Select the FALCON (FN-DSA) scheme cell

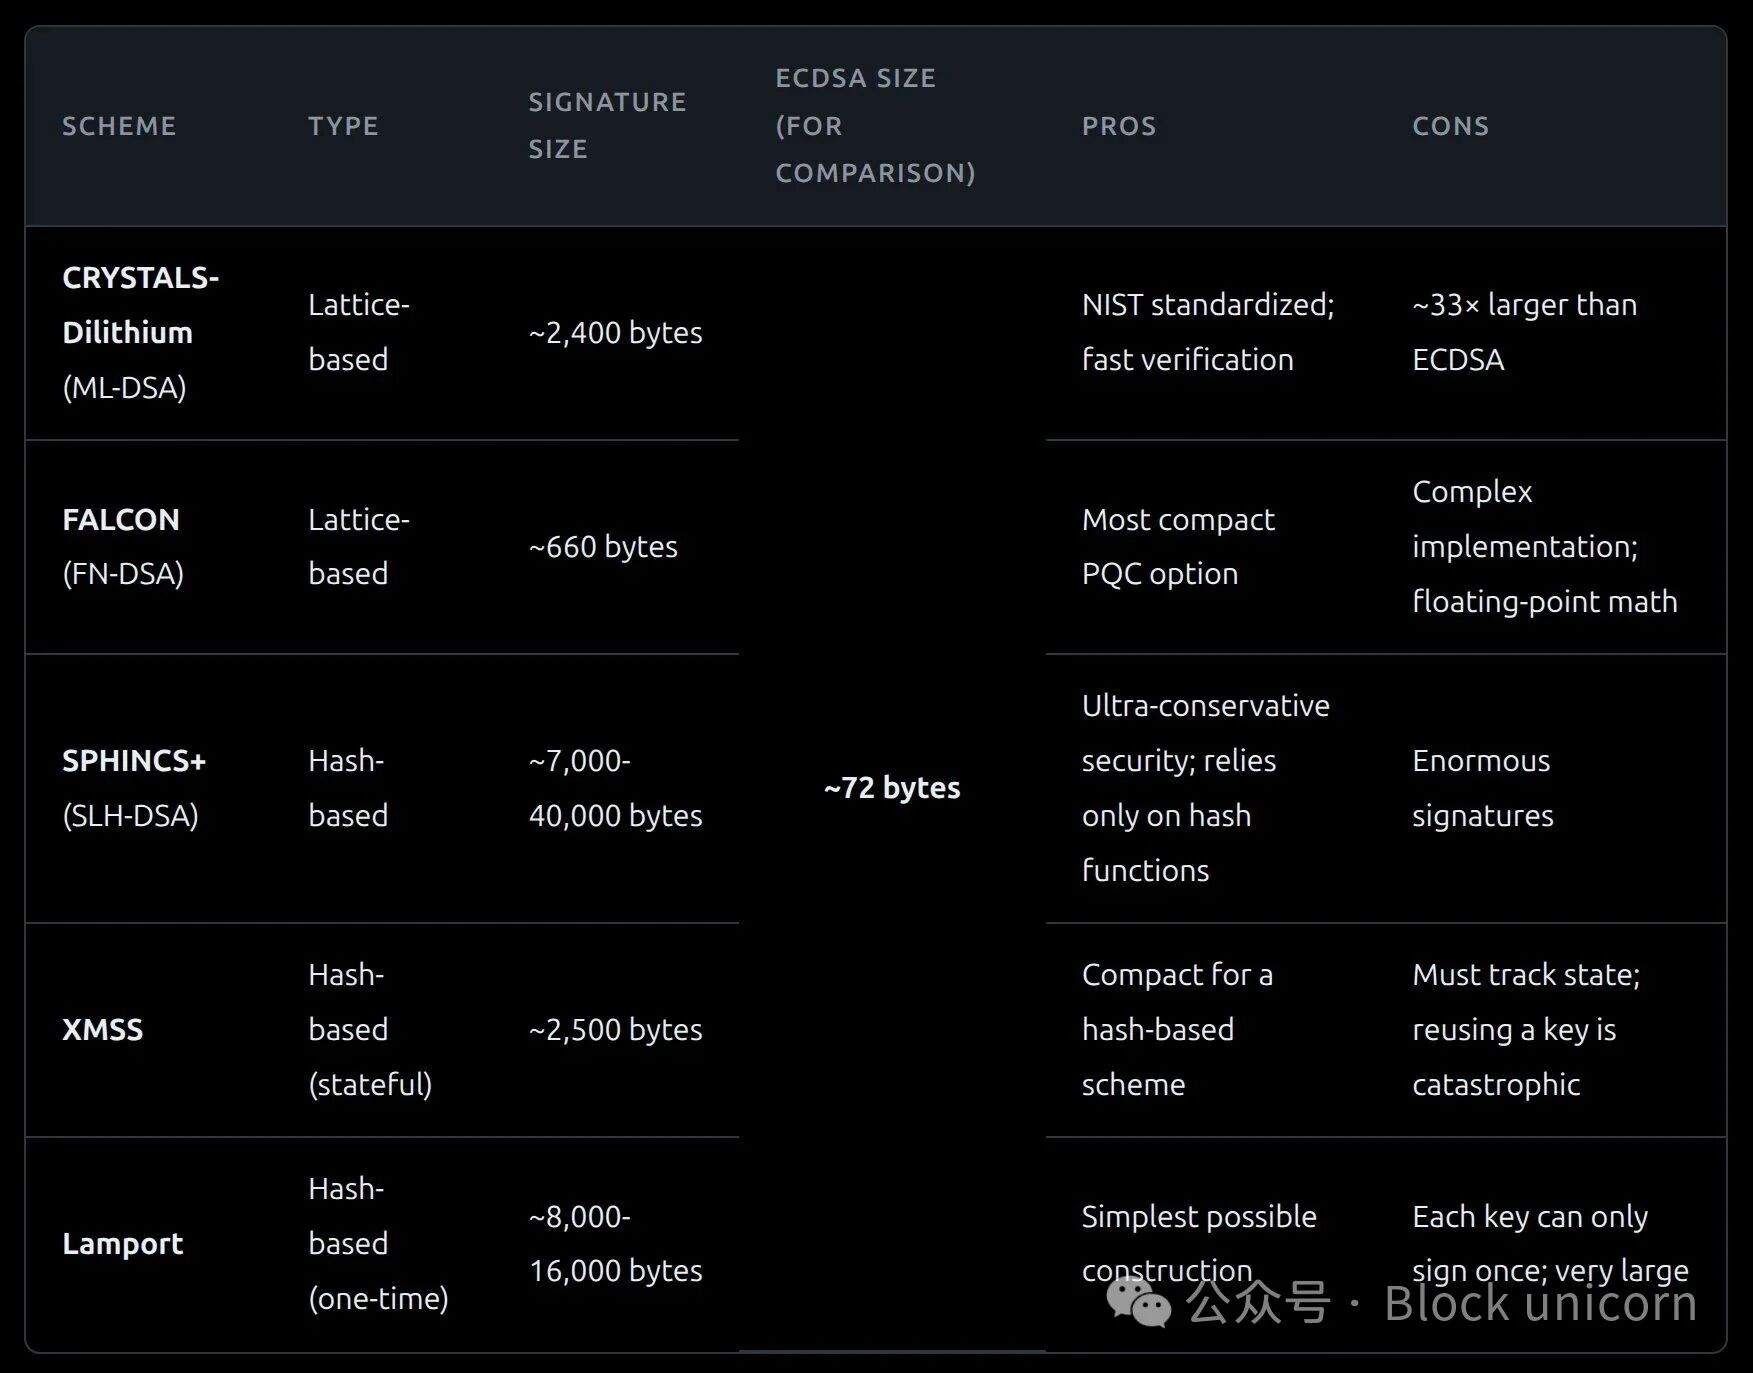(x=122, y=546)
